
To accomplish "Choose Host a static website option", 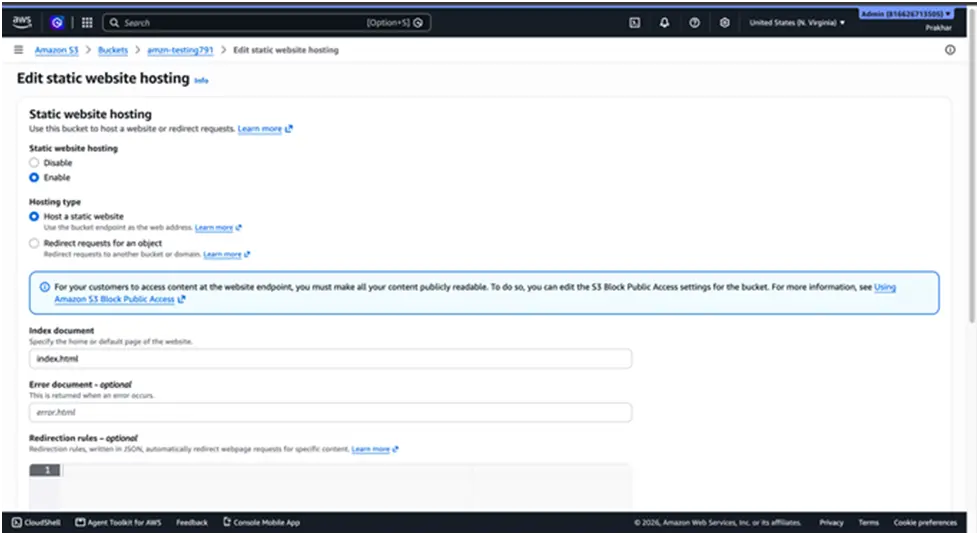I will [x=34, y=216].
